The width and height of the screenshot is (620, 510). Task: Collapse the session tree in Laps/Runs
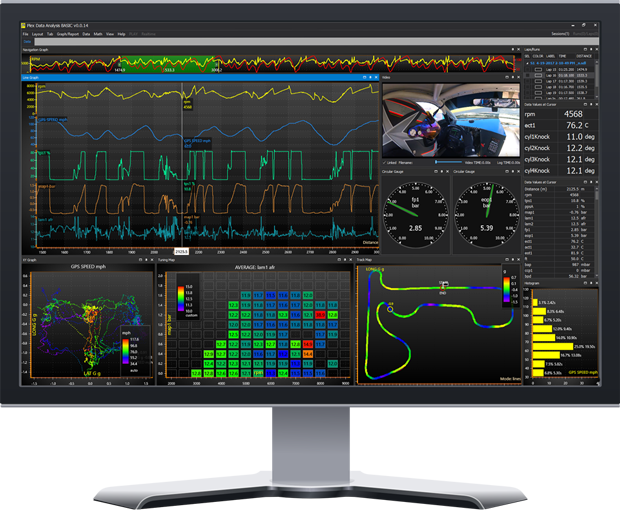click(527, 61)
